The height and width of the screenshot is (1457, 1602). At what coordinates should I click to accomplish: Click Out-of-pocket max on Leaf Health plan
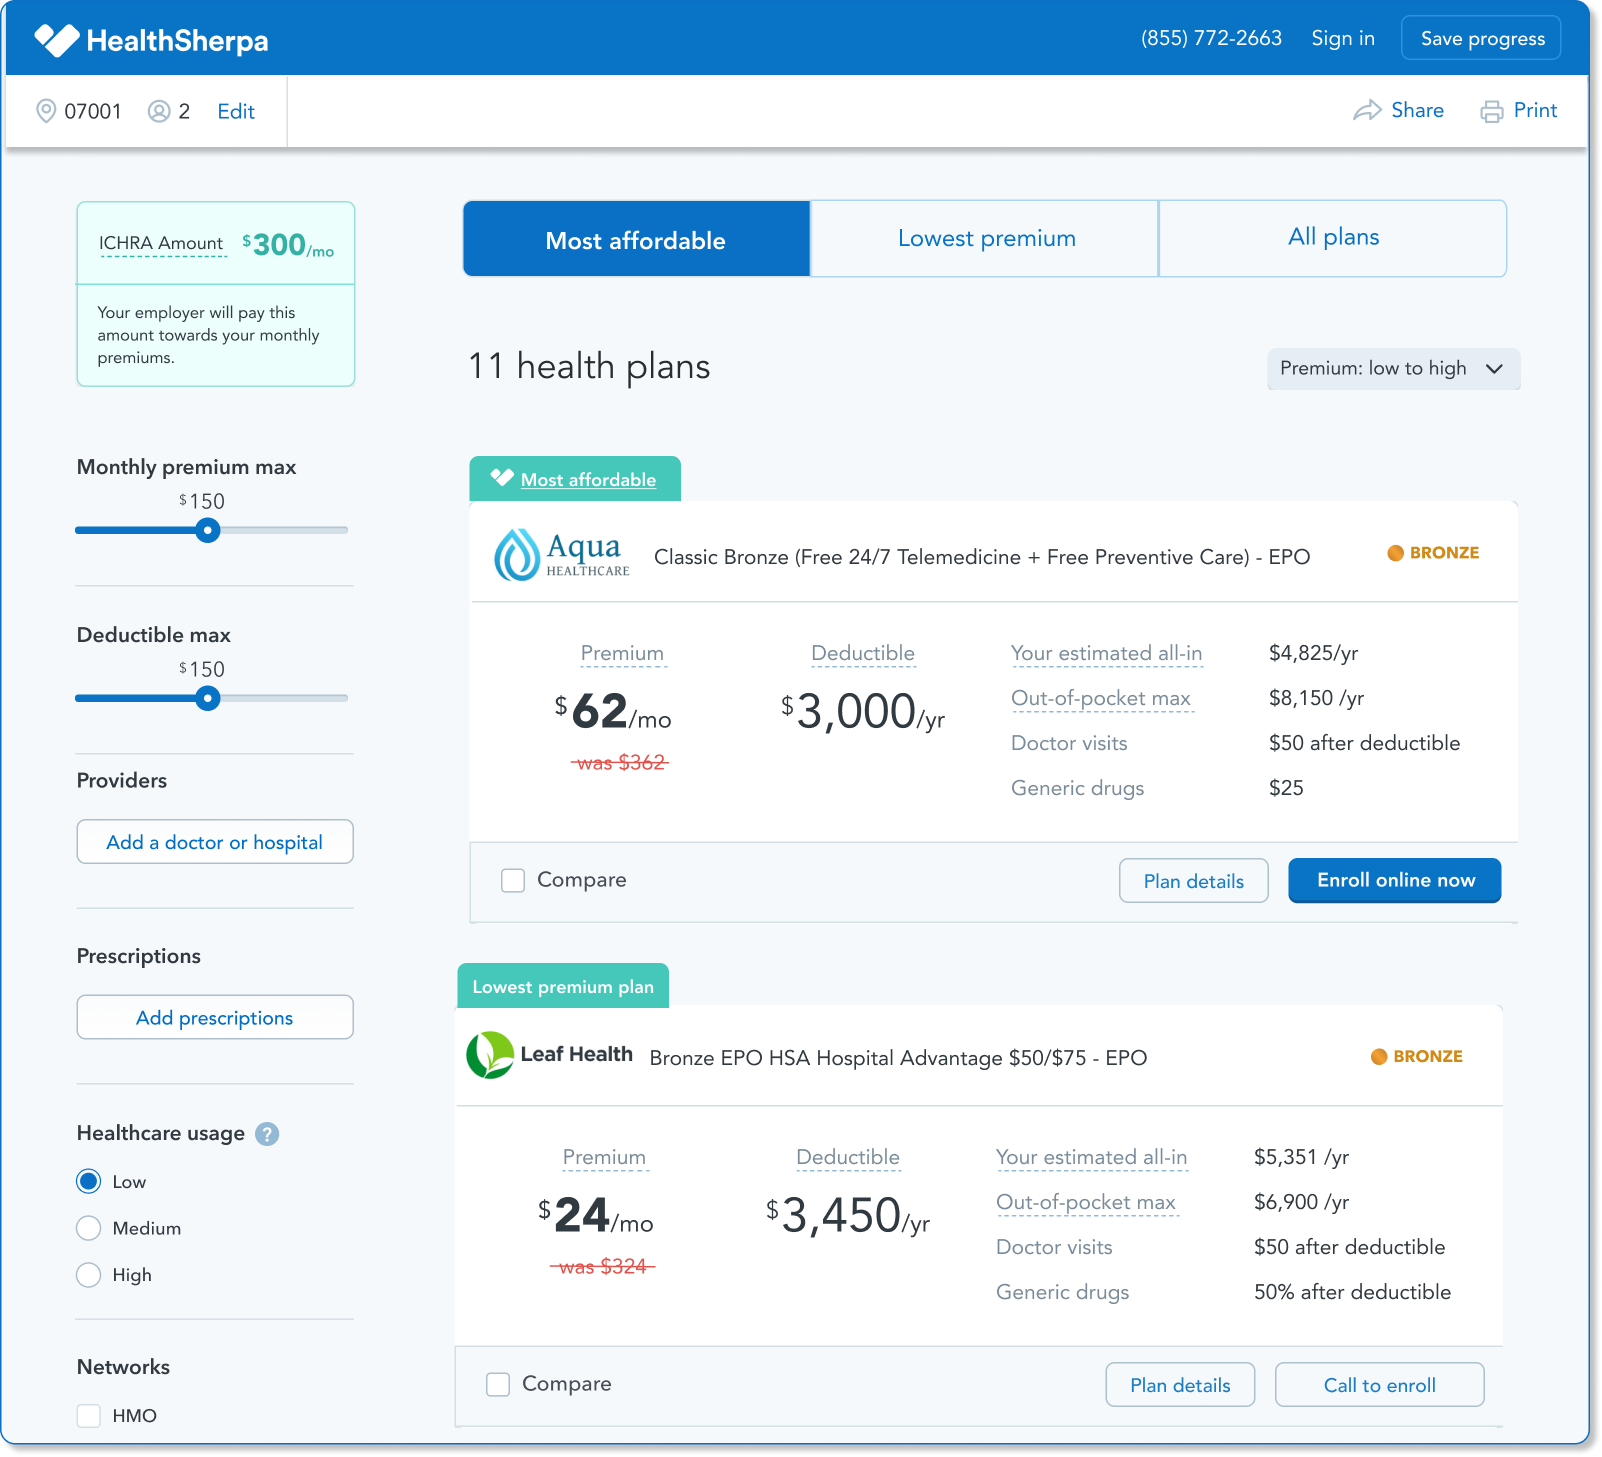click(1086, 1202)
